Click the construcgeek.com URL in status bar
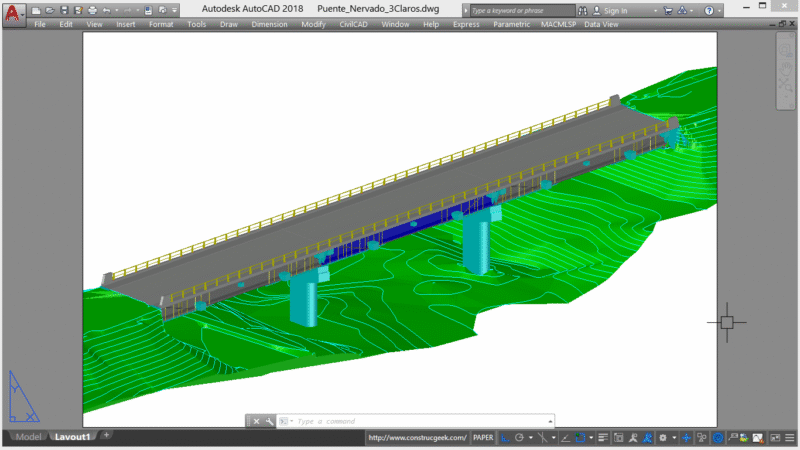This screenshot has height=450, width=800. 417,438
